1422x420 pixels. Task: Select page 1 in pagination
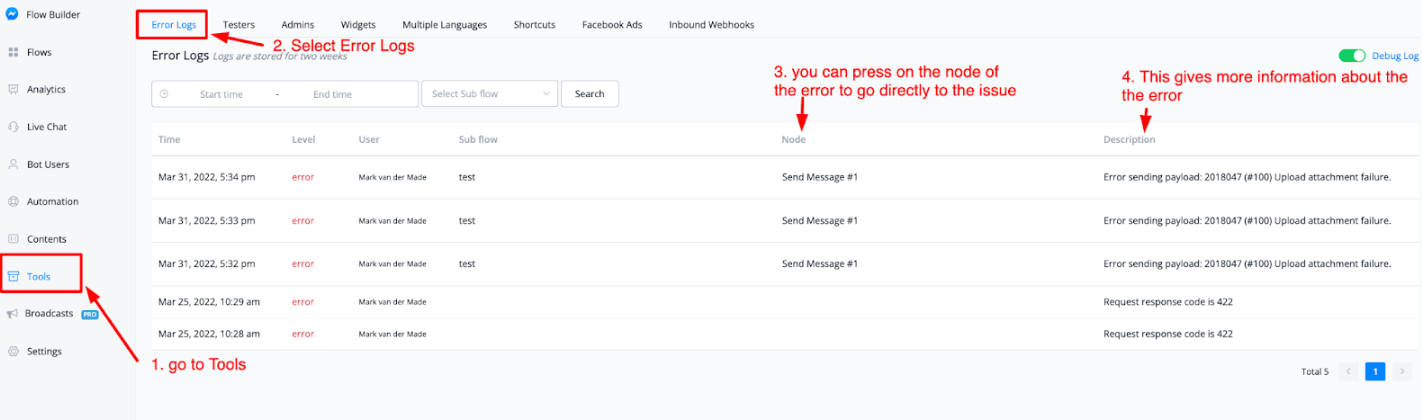[x=1375, y=372]
